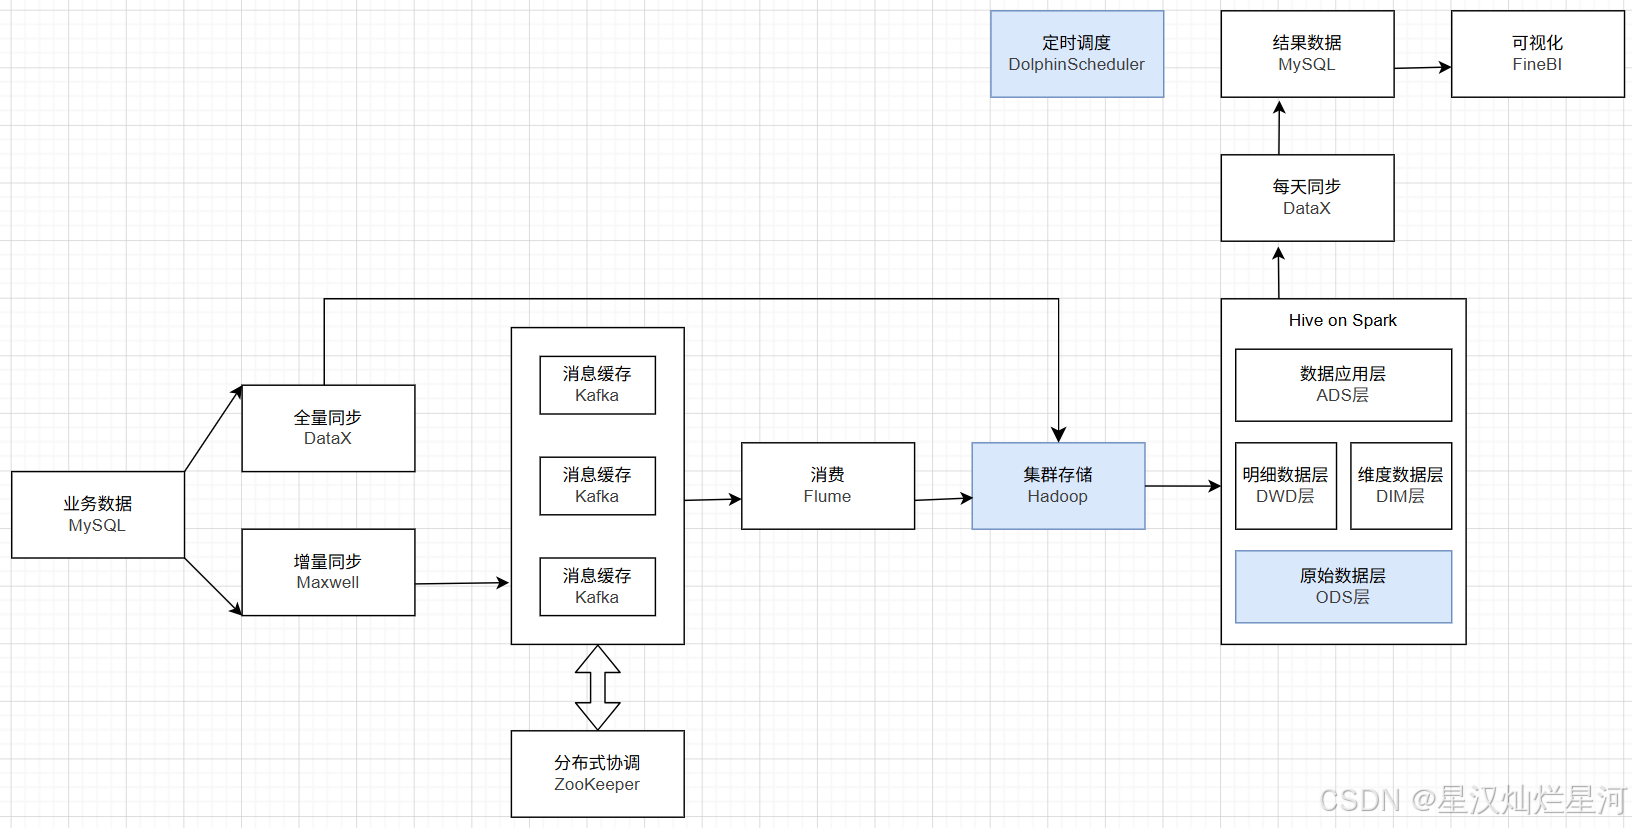The width and height of the screenshot is (1632, 828).
Task: Click the top 消息缓存 Kafka box
Action: click(x=597, y=385)
